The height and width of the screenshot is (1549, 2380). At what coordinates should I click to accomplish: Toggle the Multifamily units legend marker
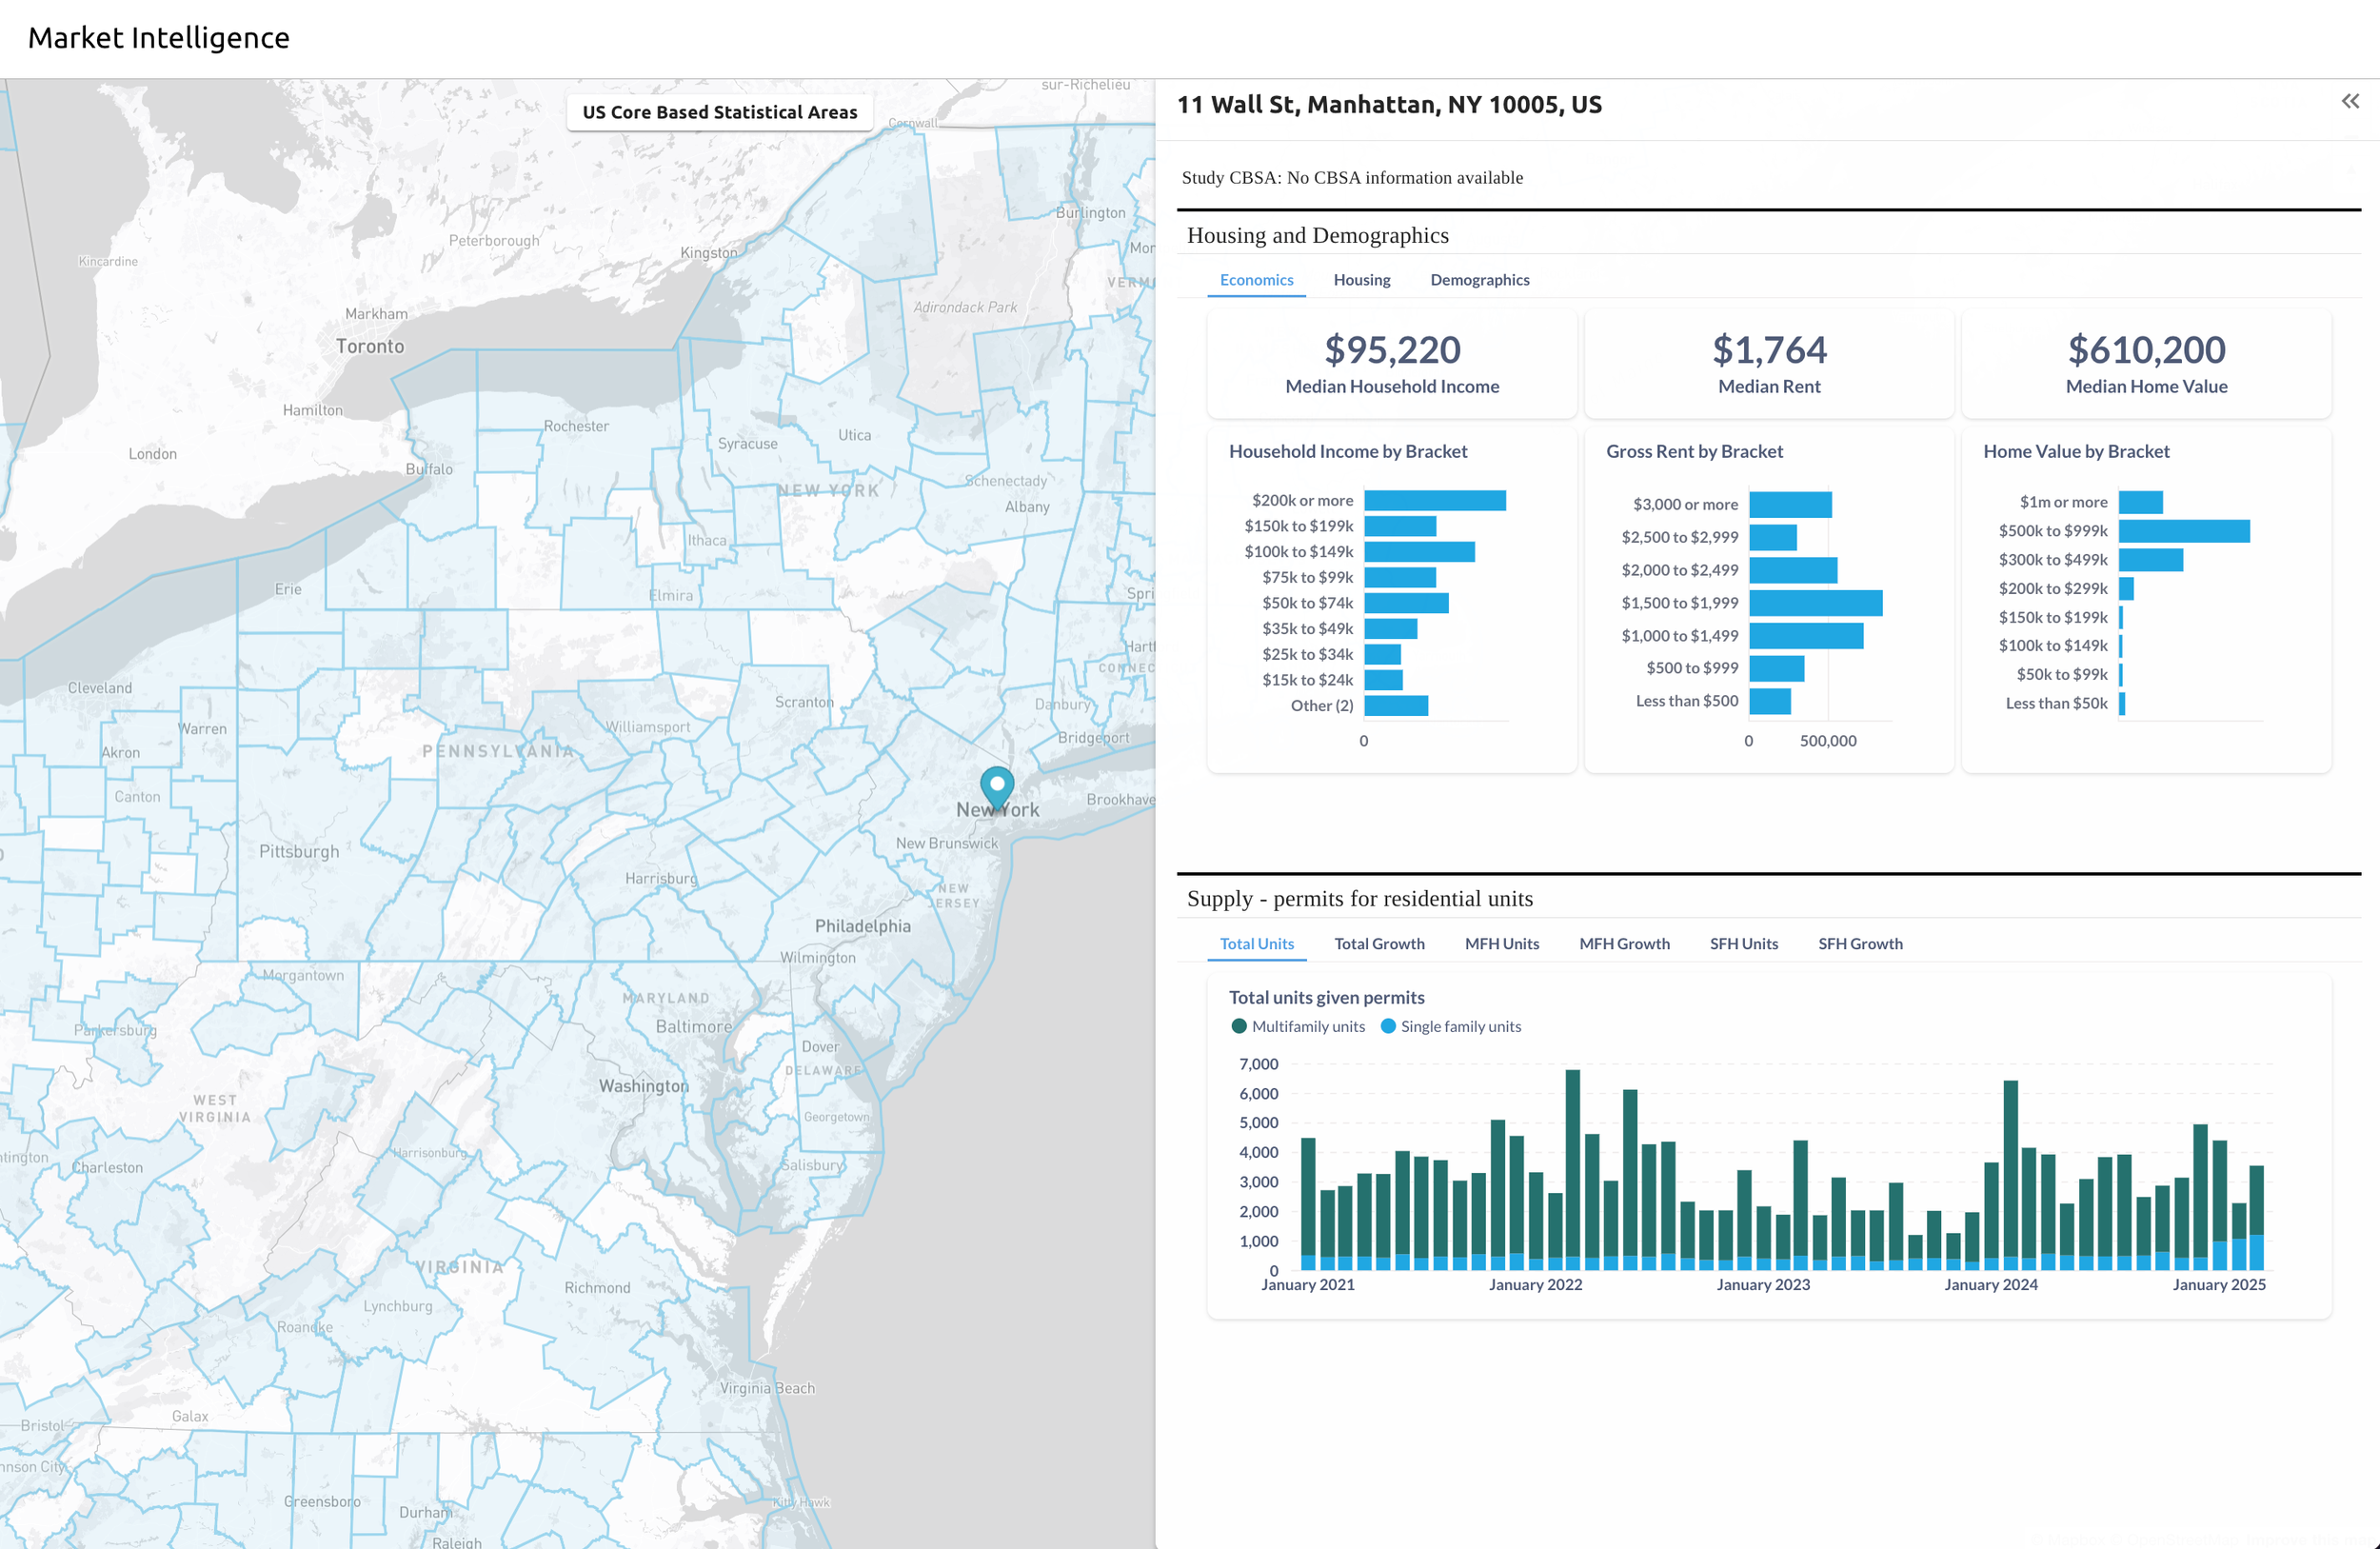click(1239, 1026)
